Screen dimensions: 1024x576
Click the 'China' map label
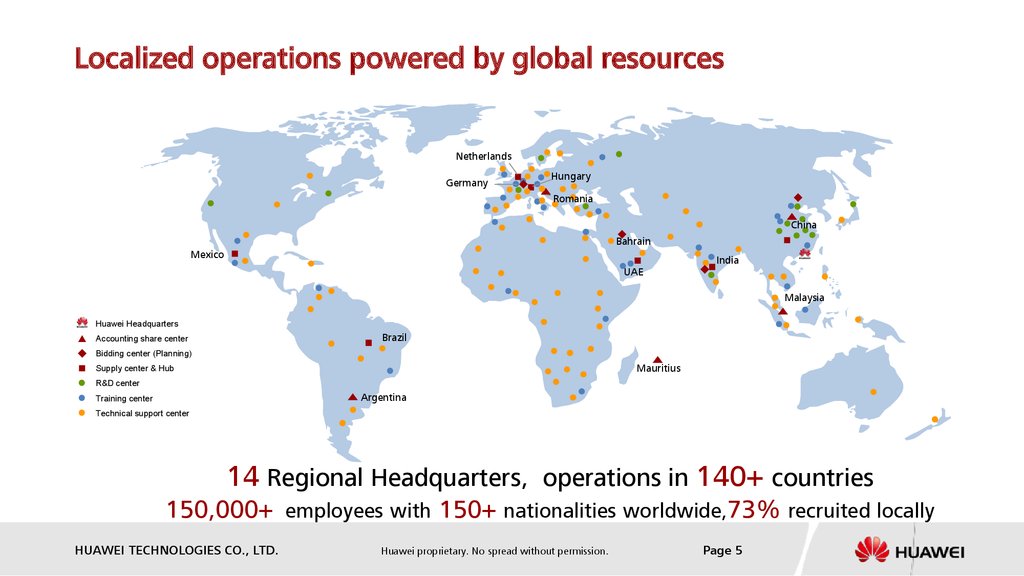pos(804,225)
